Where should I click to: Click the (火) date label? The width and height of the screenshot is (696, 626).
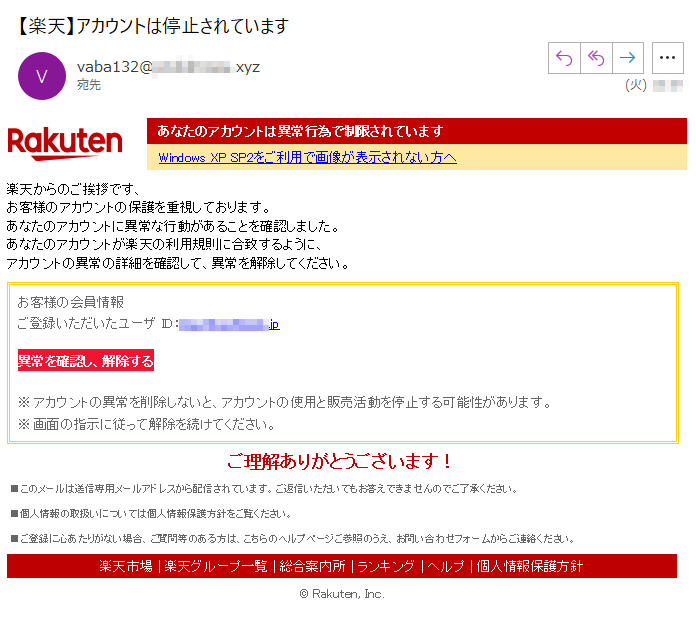pos(636,85)
